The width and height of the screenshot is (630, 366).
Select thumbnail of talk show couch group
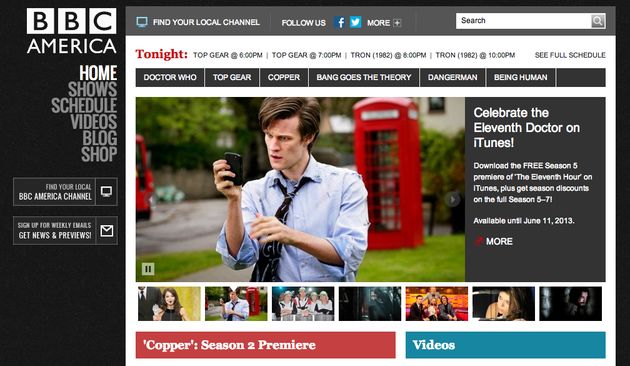[x=437, y=304]
